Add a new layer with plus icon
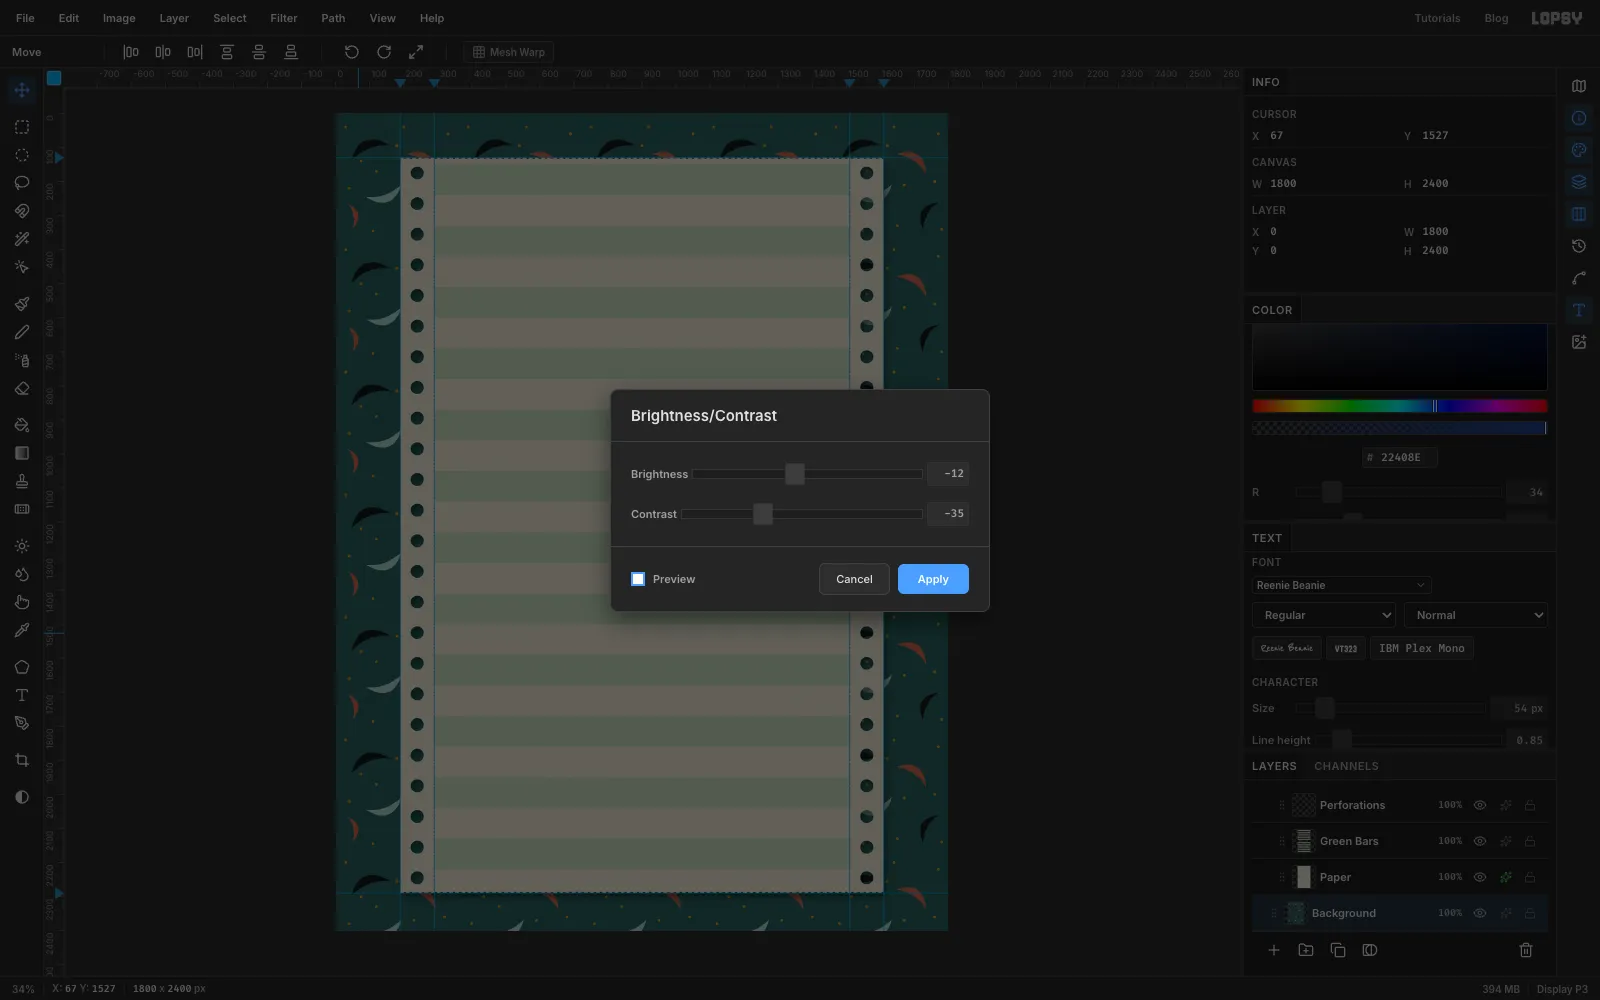The image size is (1600, 1000). click(x=1274, y=950)
